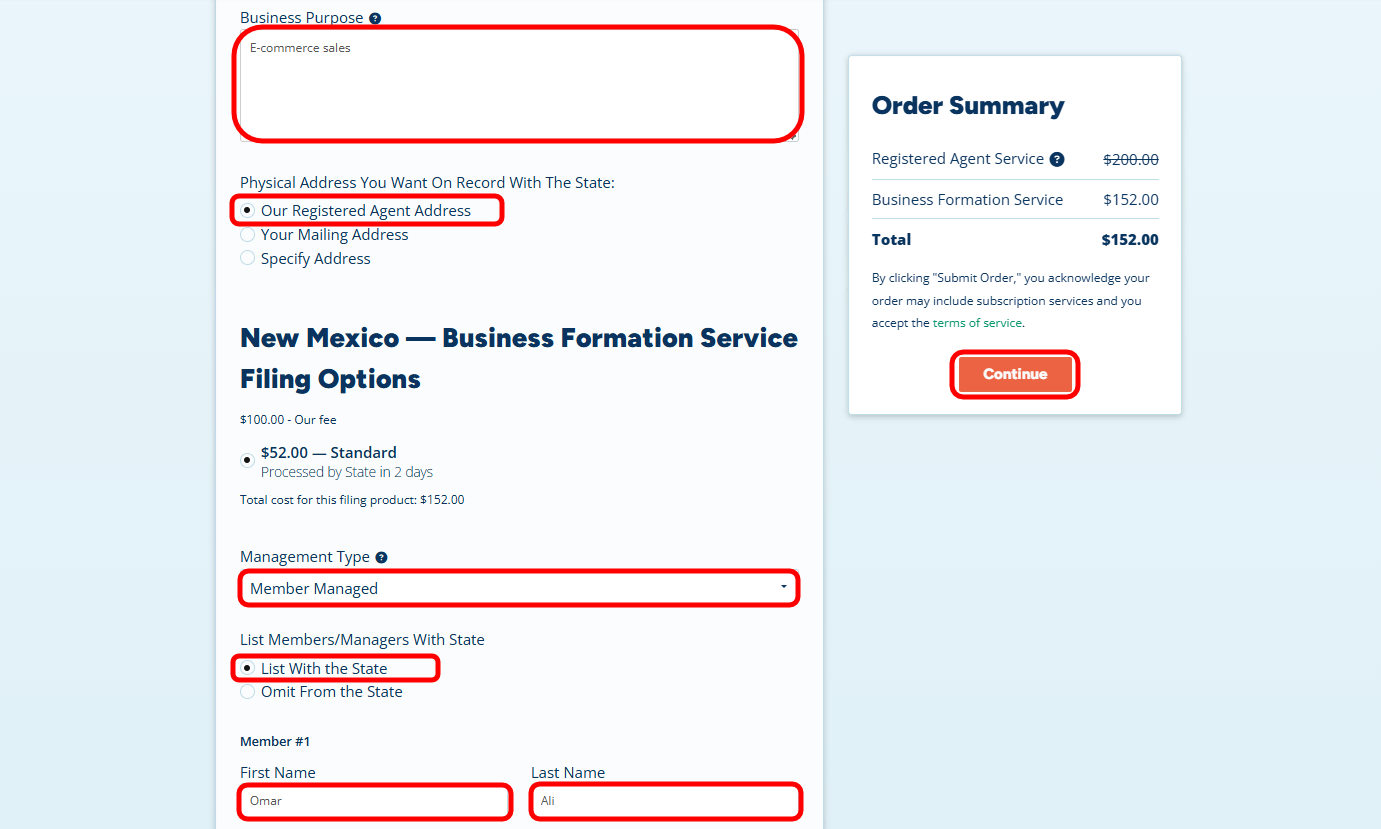Image resolution: width=1381 pixels, height=829 pixels.
Task: Open the Management Type dropdown
Action: 518,588
